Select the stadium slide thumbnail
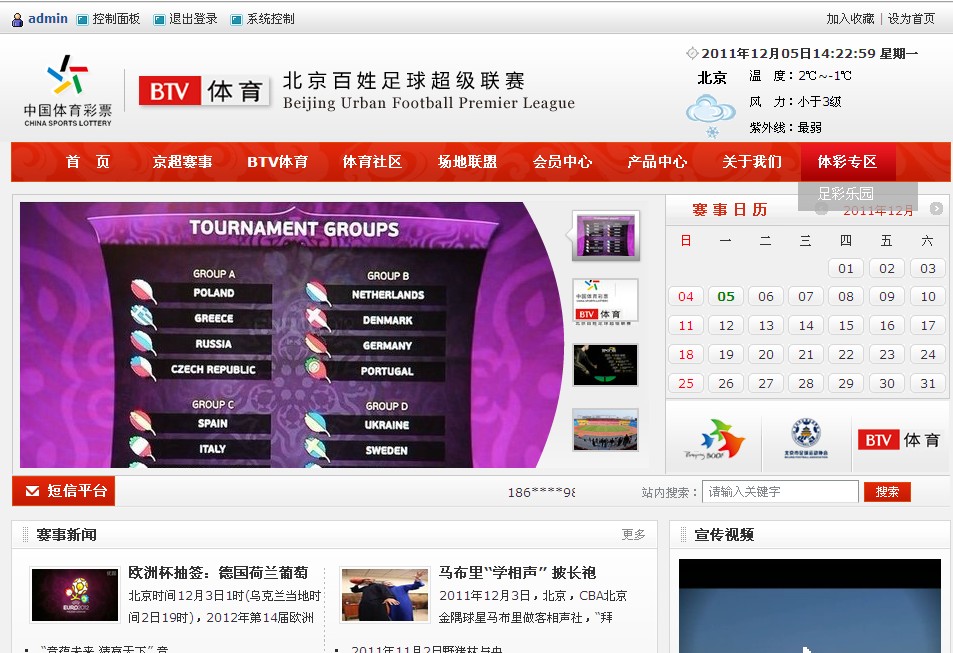This screenshot has height=653, width=953. pyautogui.click(x=605, y=430)
